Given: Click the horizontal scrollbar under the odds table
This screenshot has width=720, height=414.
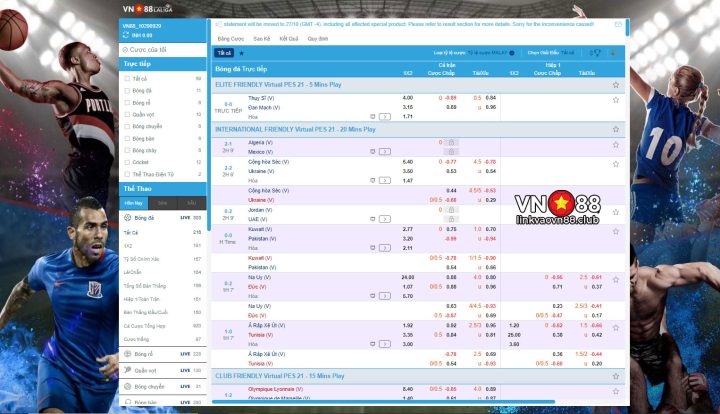Looking at the screenshot, I should click(x=383, y=402).
